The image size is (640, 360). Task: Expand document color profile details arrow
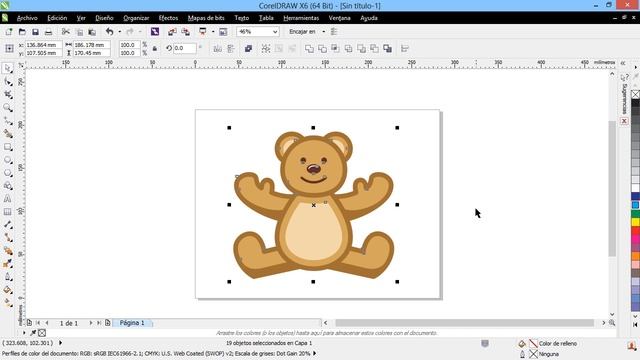pos(315,353)
